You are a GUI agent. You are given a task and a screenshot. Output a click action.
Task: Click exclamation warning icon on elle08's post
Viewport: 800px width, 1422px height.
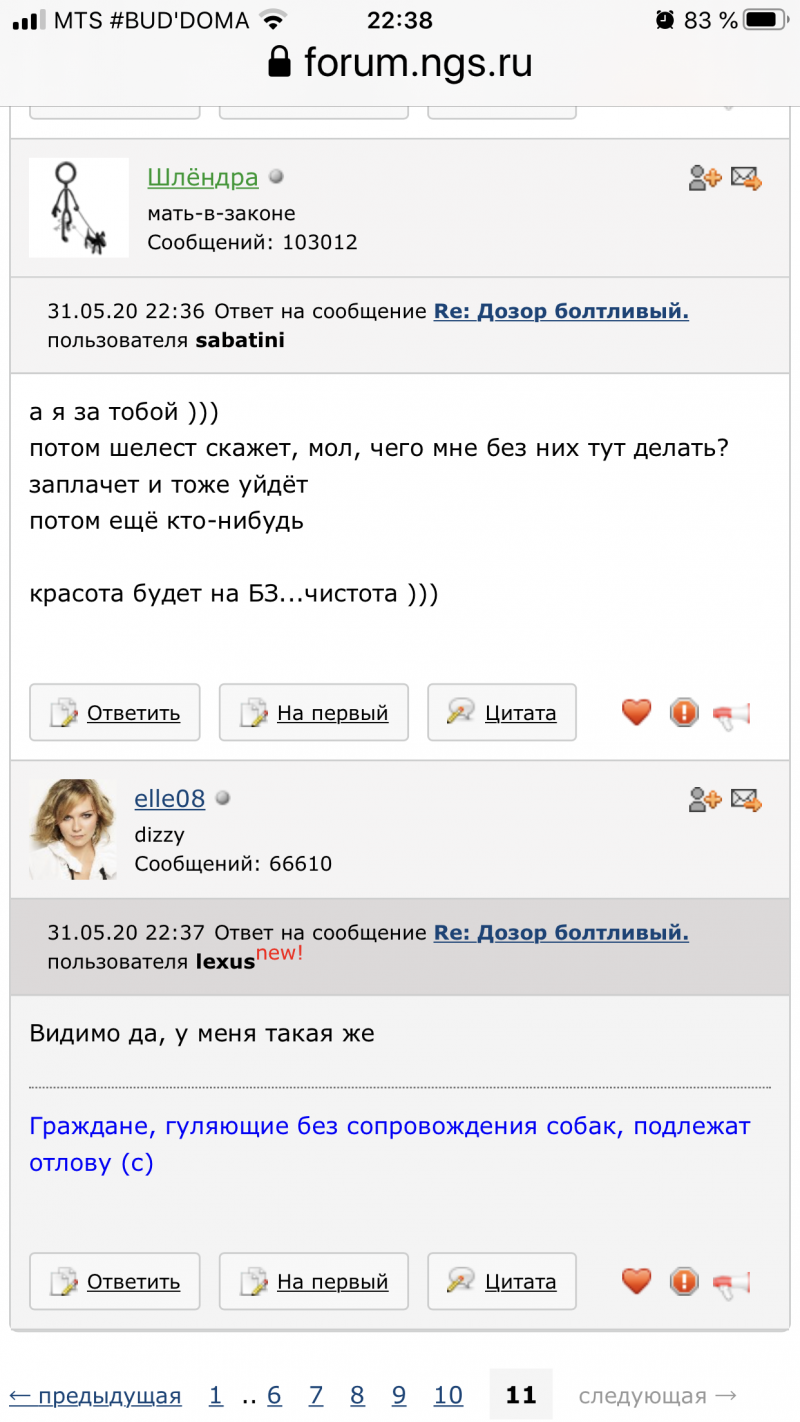click(684, 1281)
